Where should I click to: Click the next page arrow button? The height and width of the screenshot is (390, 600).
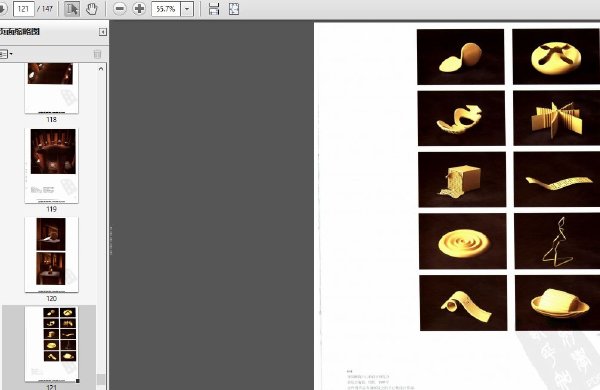pyautogui.click(x=3, y=9)
